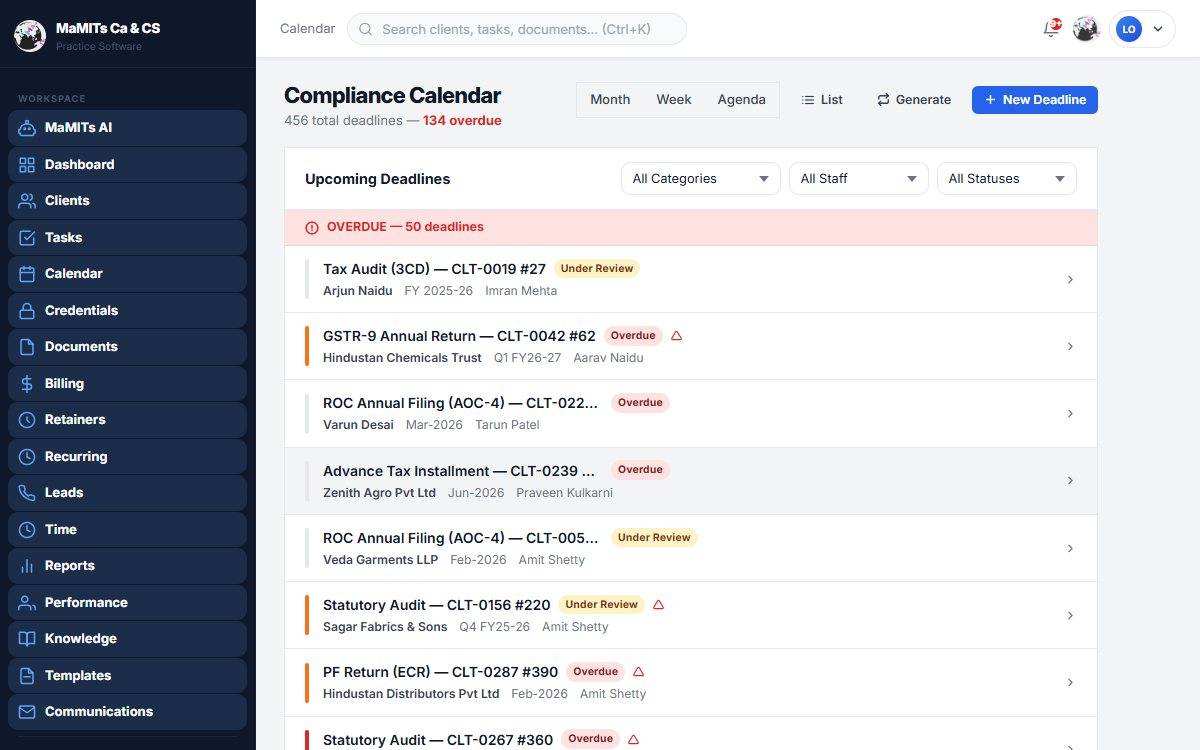Image resolution: width=1200 pixels, height=750 pixels.
Task: Click the Dashboard grid icon
Action: point(27,164)
